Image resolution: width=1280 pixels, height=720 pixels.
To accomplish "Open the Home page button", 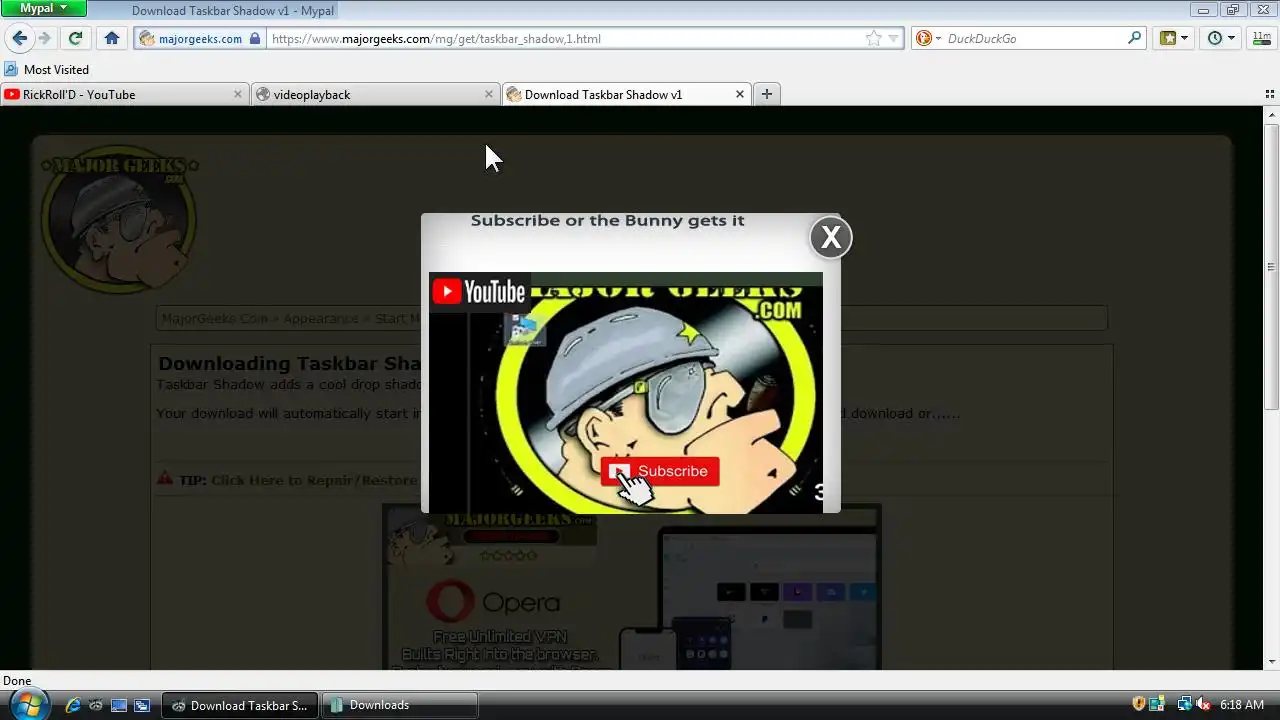I will coord(112,38).
